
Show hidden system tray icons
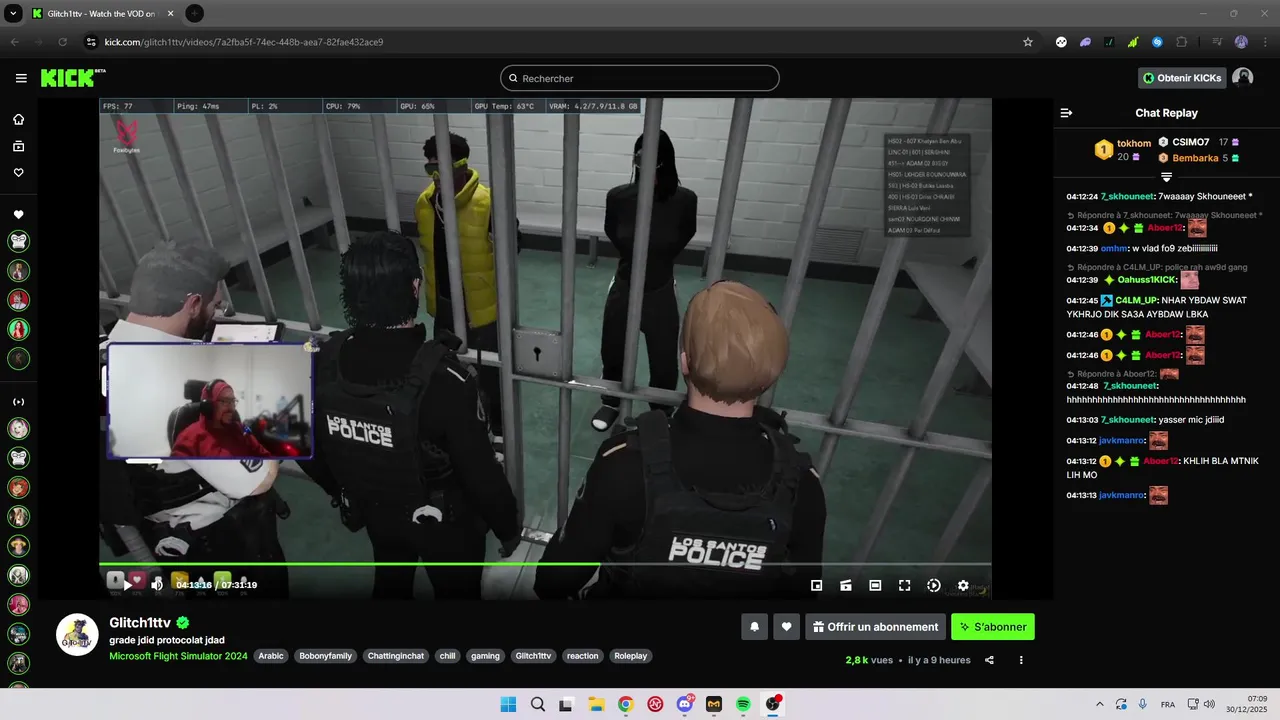(x=1100, y=704)
